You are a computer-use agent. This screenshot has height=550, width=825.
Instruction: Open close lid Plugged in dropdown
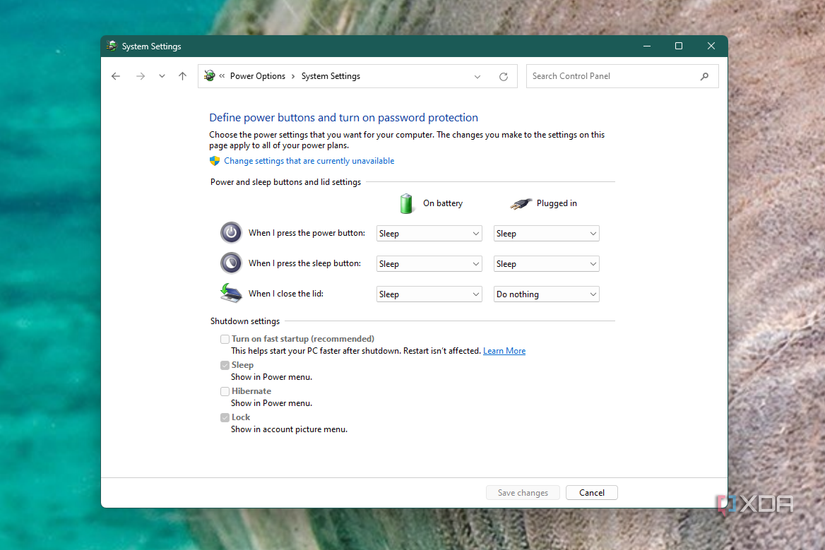pos(546,294)
